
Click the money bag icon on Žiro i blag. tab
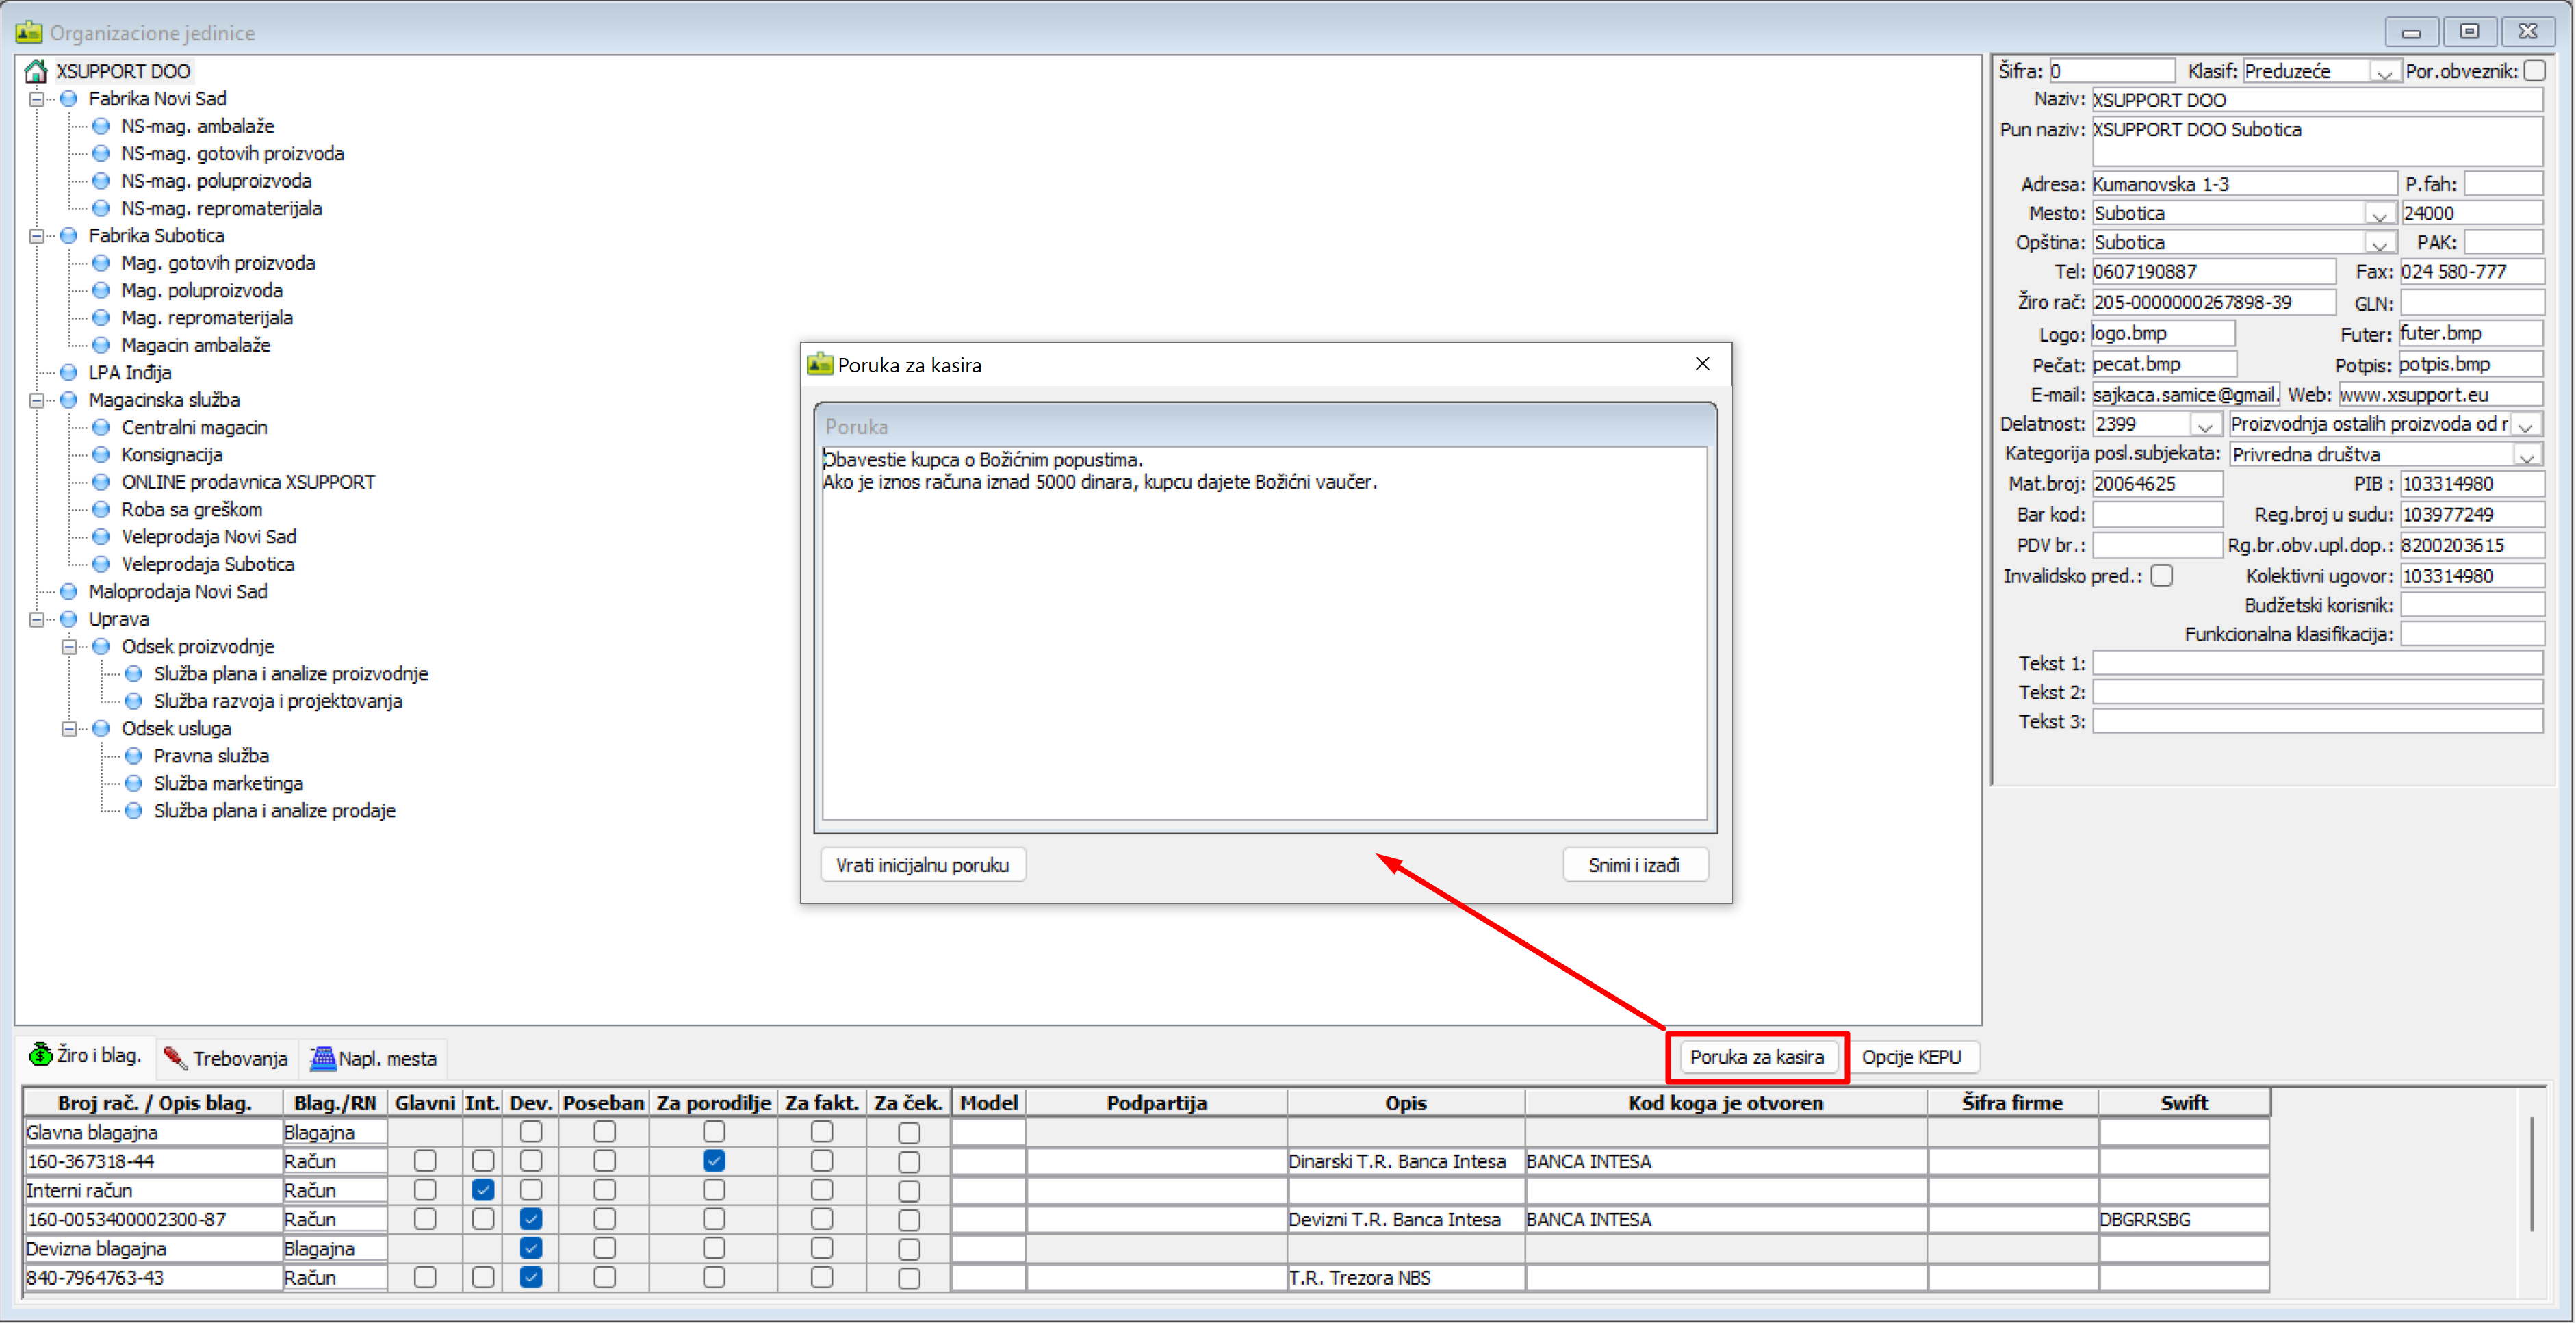[40, 1055]
